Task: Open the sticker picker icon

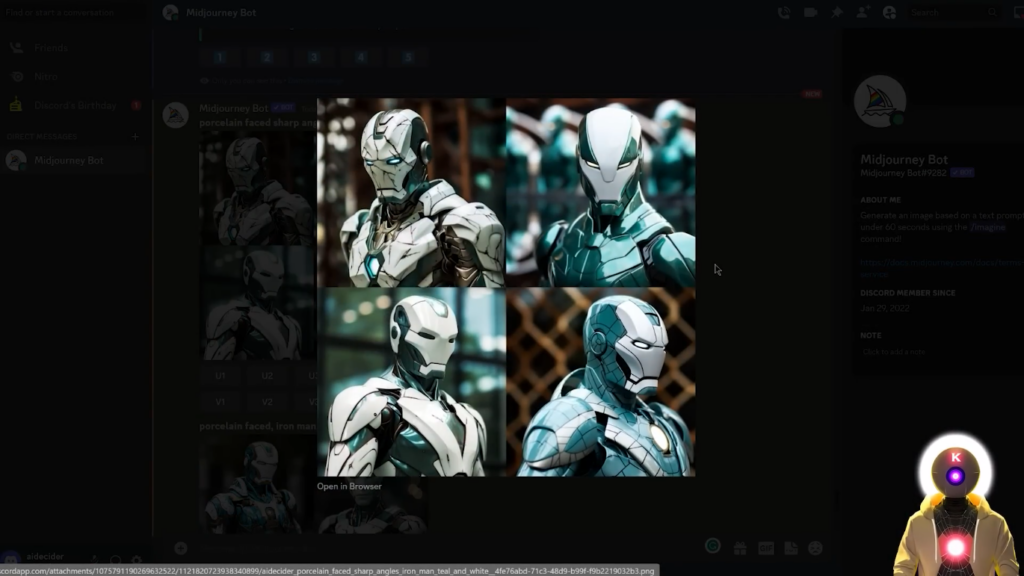Action: point(791,549)
